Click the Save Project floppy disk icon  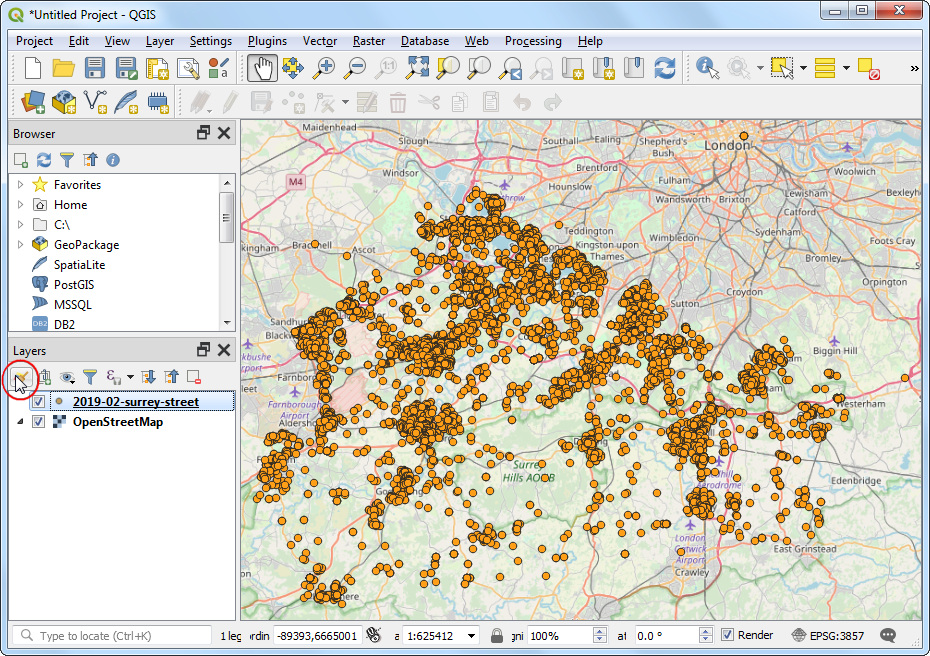click(95, 68)
